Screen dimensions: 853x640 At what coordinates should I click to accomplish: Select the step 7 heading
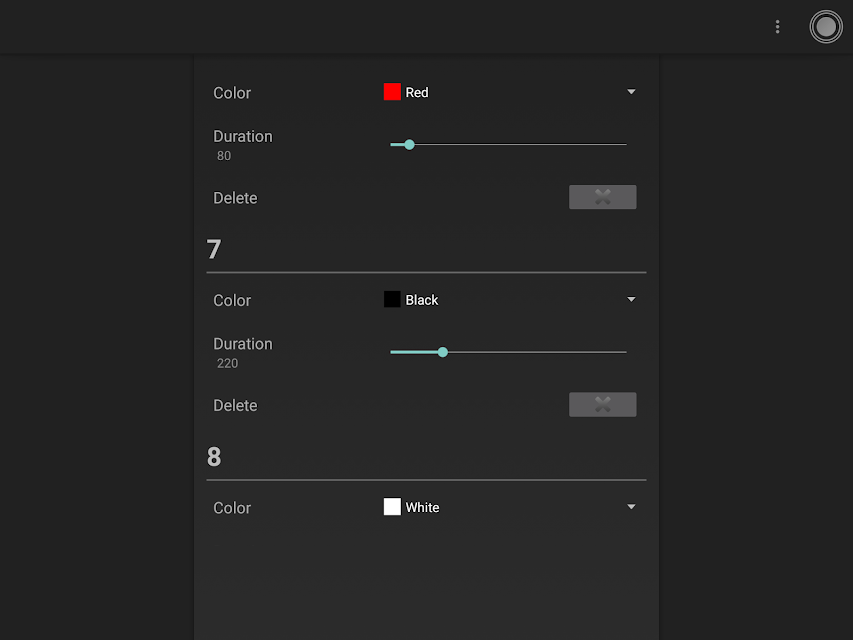(x=214, y=249)
